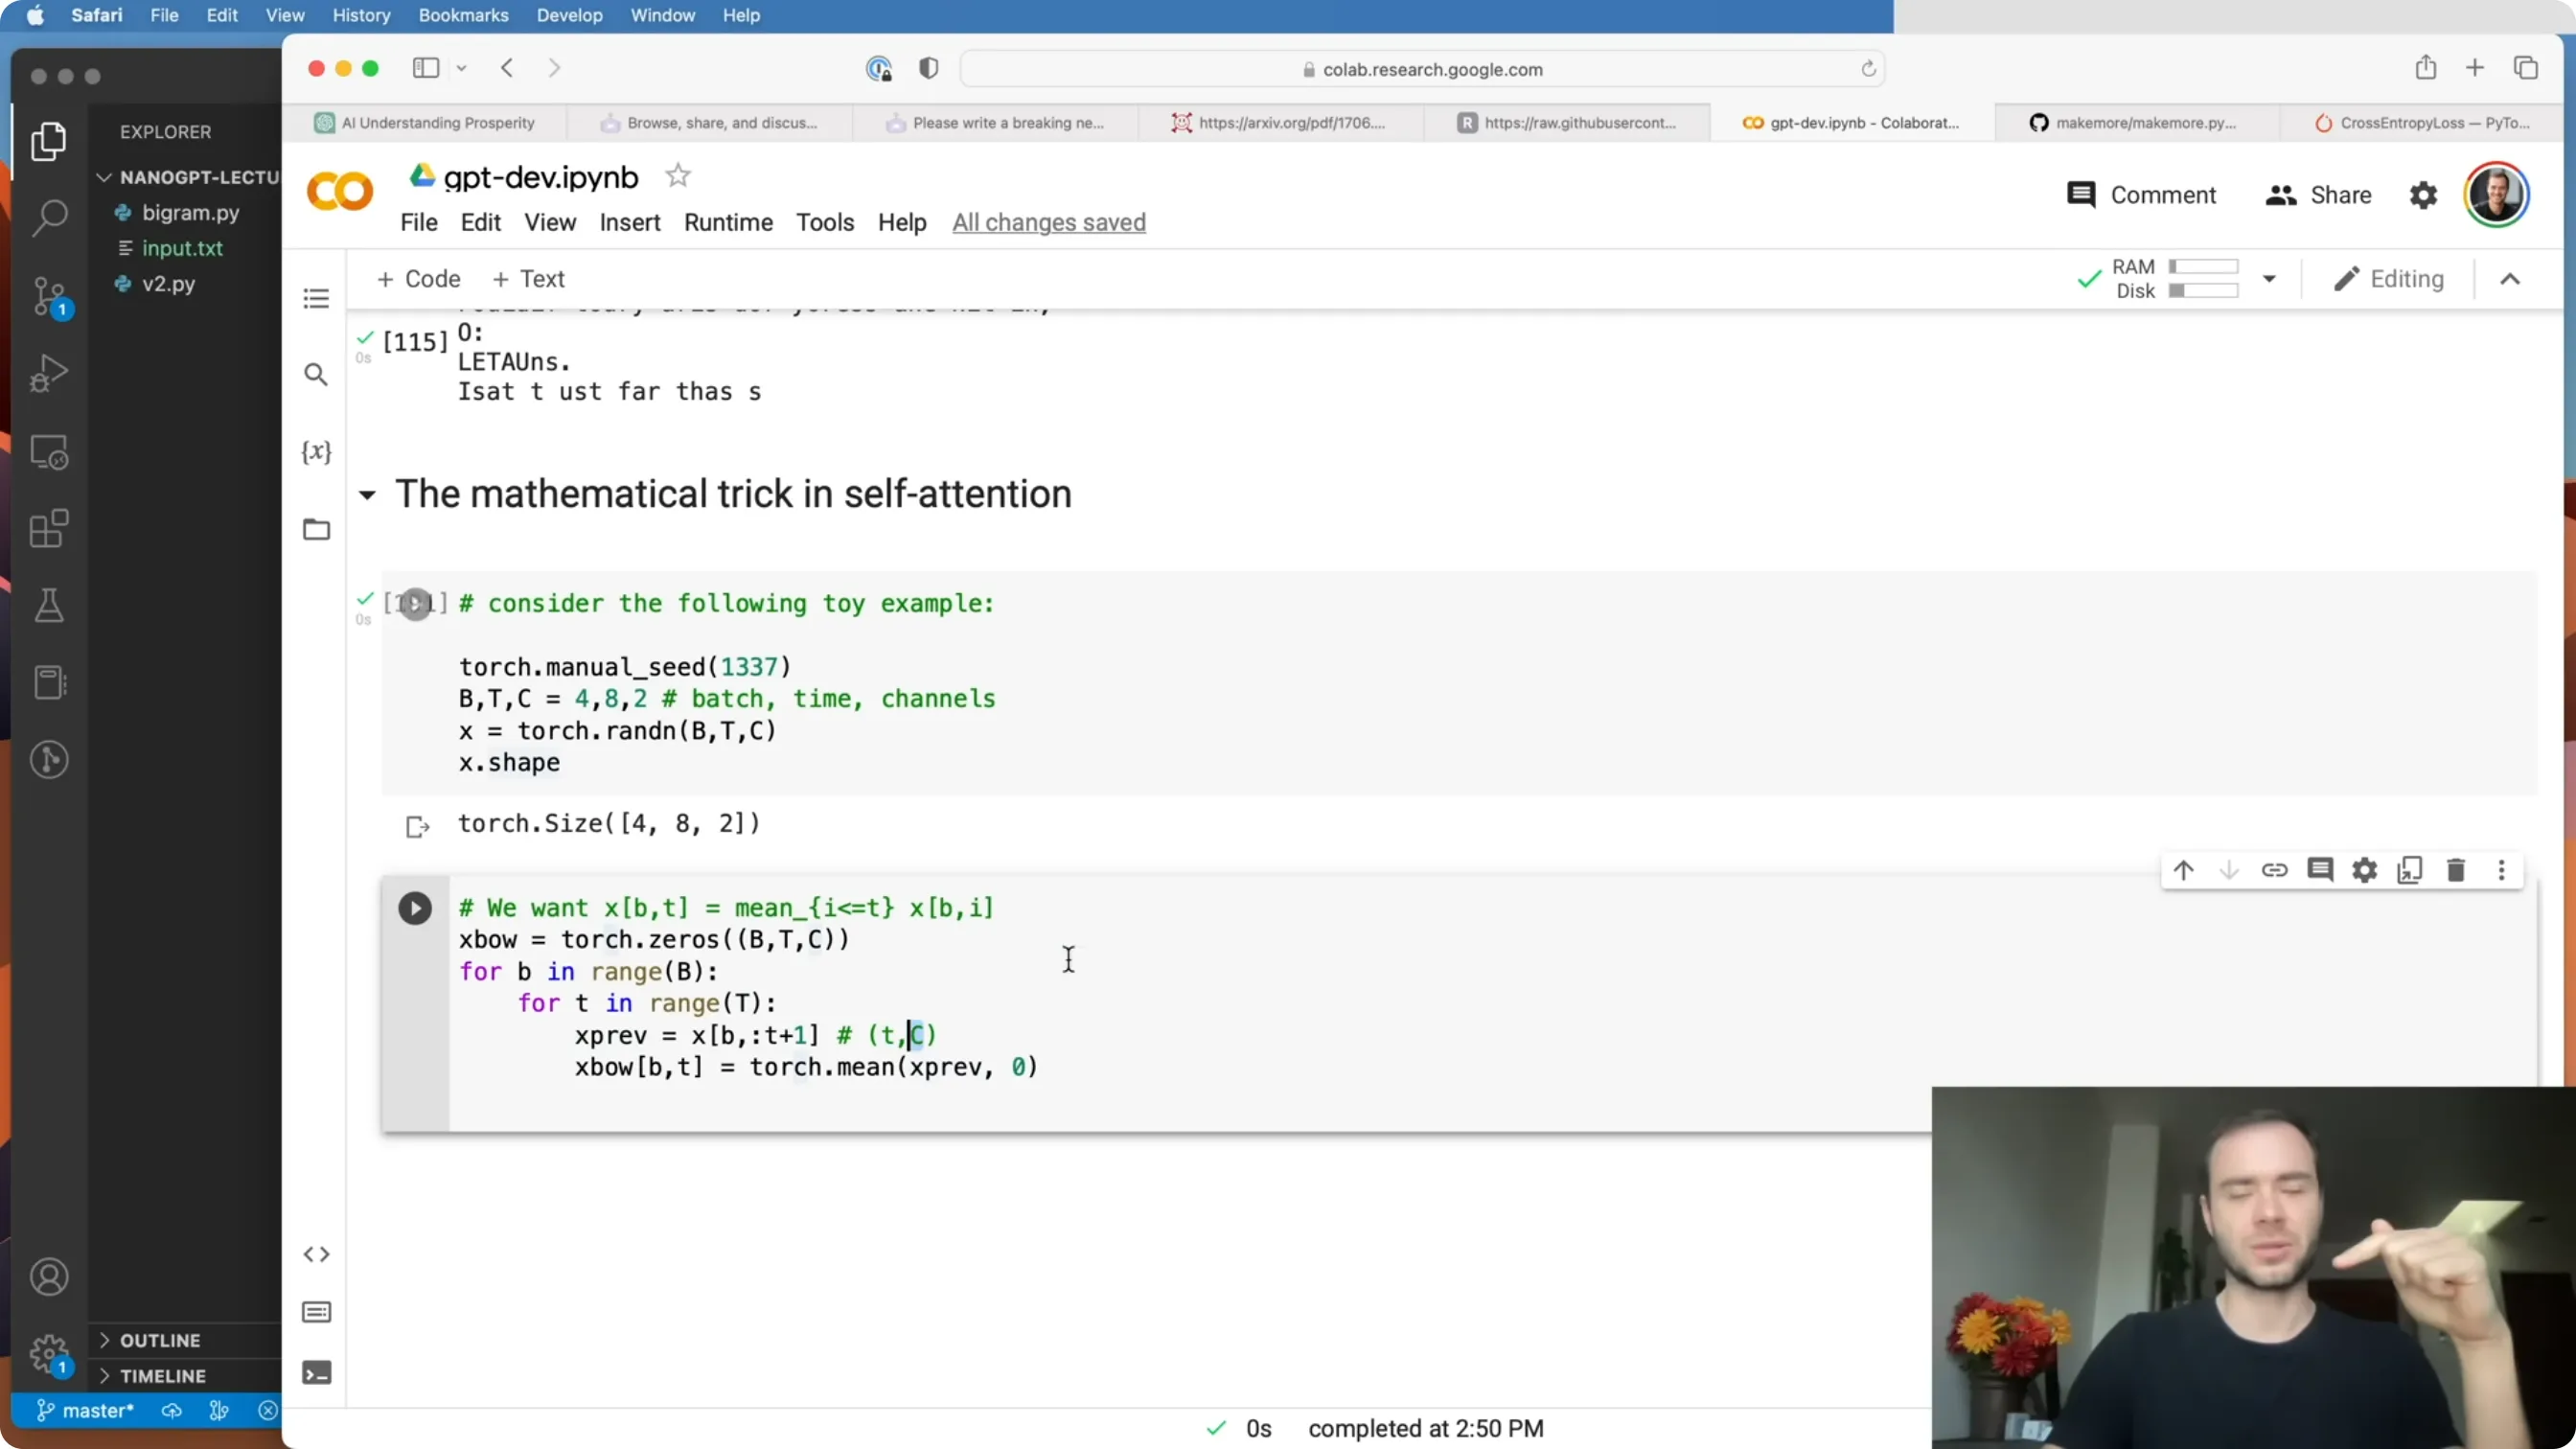The height and width of the screenshot is (1449, 2576).
Task: Open input.txt in VS Code explorer
Action: 182,248
